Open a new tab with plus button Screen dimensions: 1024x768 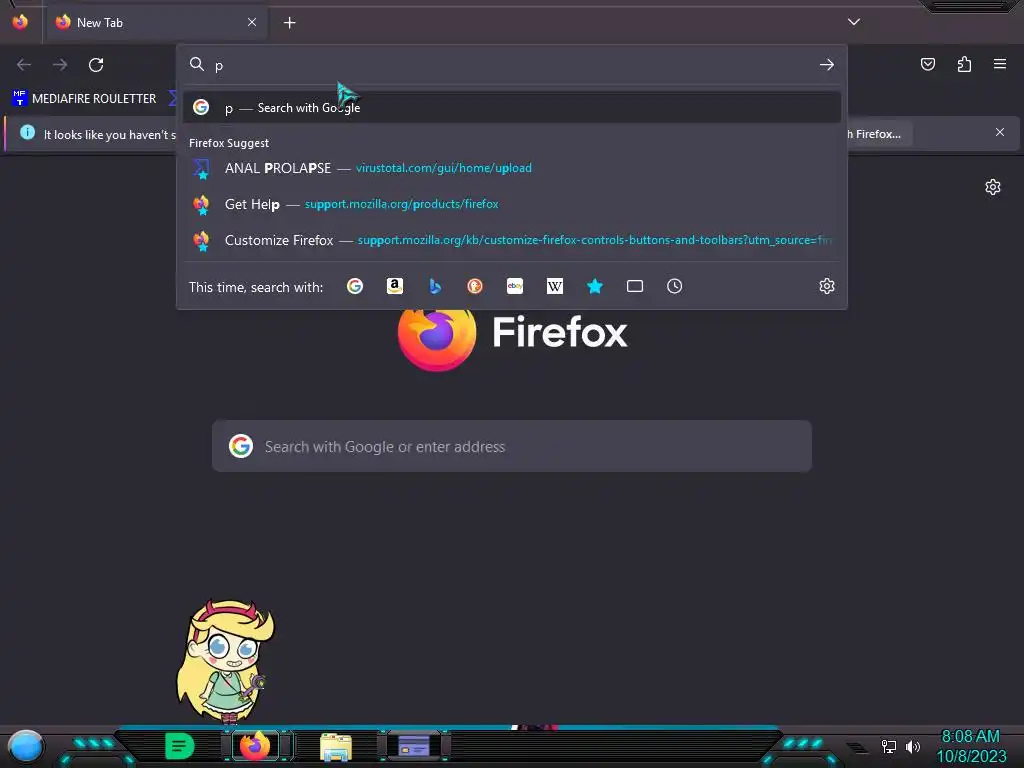tap(289, 23)
